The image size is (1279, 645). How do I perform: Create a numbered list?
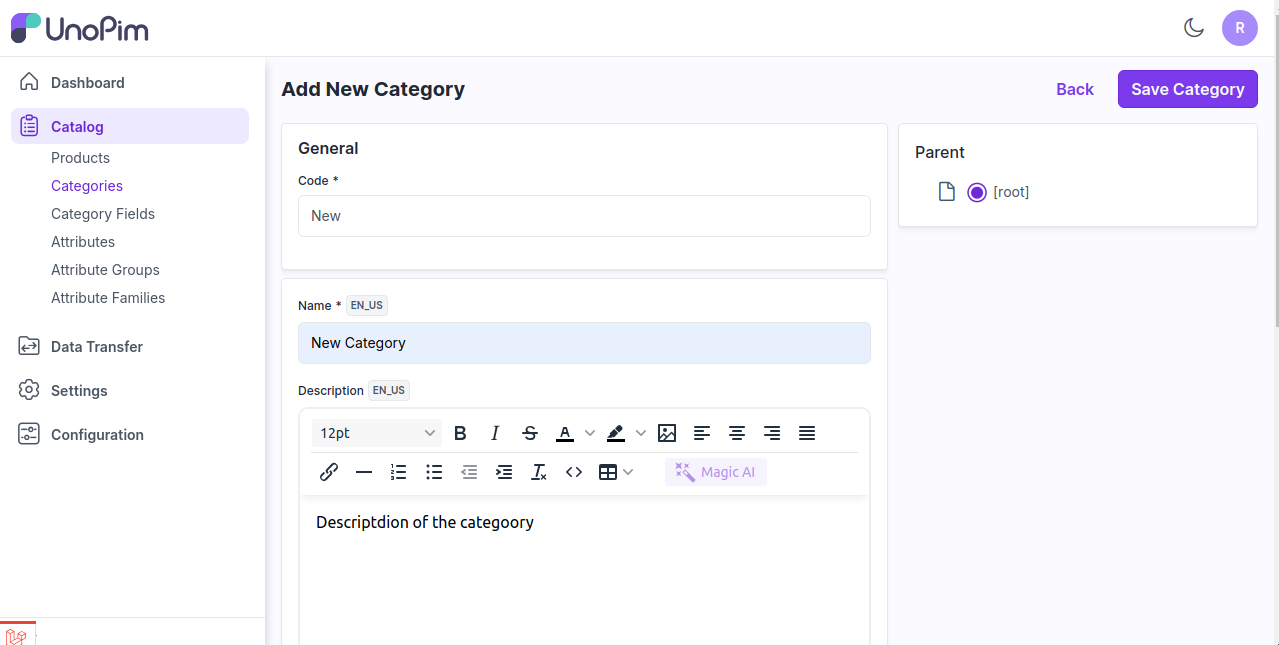pos(399,472)
